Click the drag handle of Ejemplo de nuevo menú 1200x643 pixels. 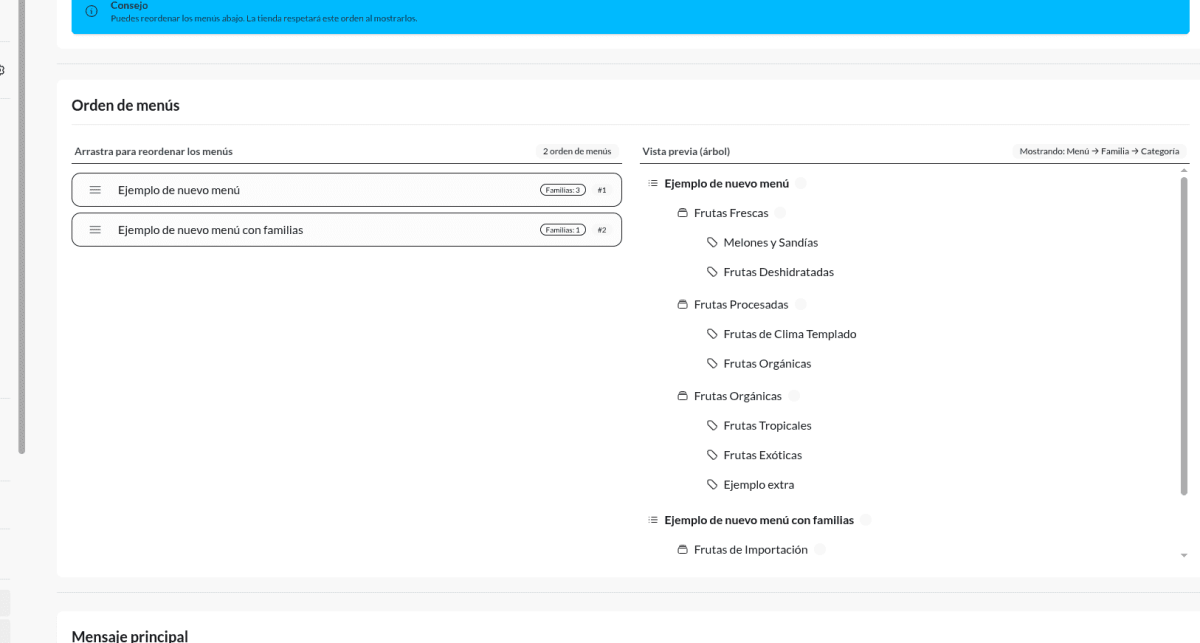pos(96,189)
